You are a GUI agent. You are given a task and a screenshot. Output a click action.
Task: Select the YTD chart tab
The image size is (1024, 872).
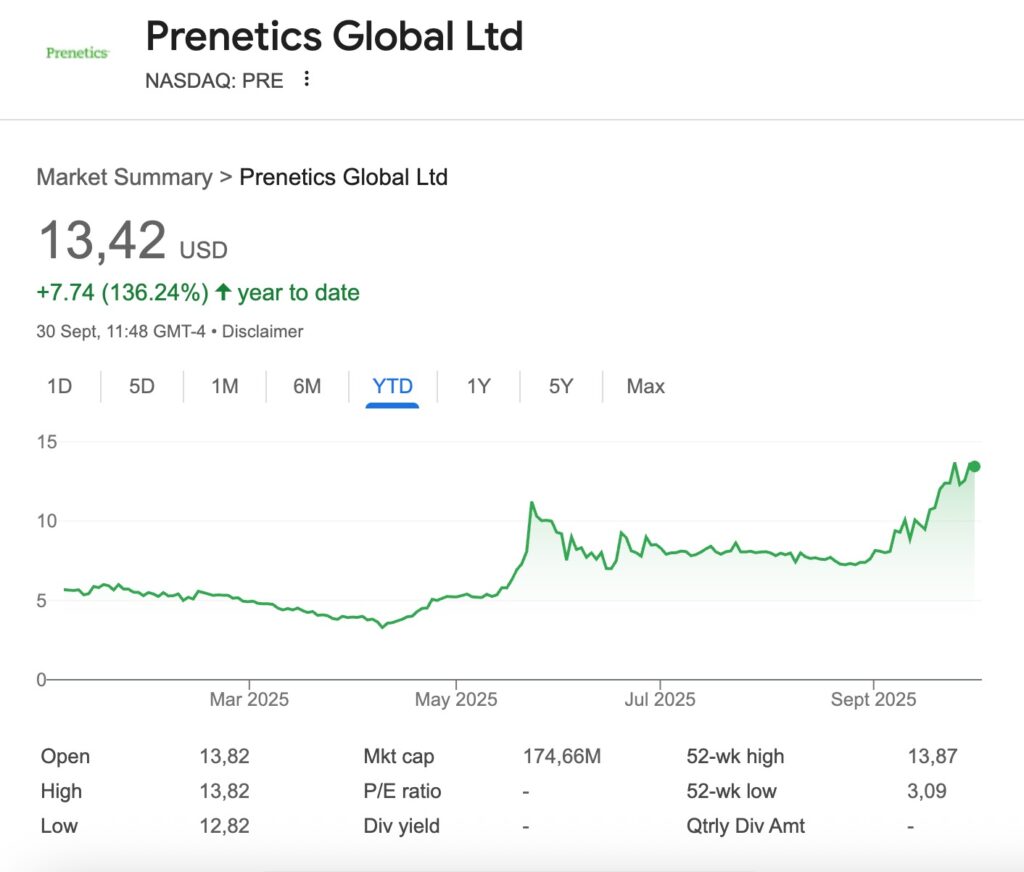tap(392, 385)
